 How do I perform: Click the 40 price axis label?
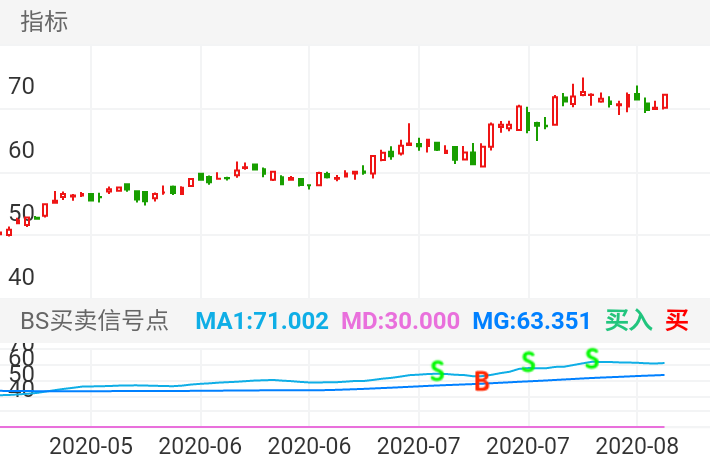[21, 276]
